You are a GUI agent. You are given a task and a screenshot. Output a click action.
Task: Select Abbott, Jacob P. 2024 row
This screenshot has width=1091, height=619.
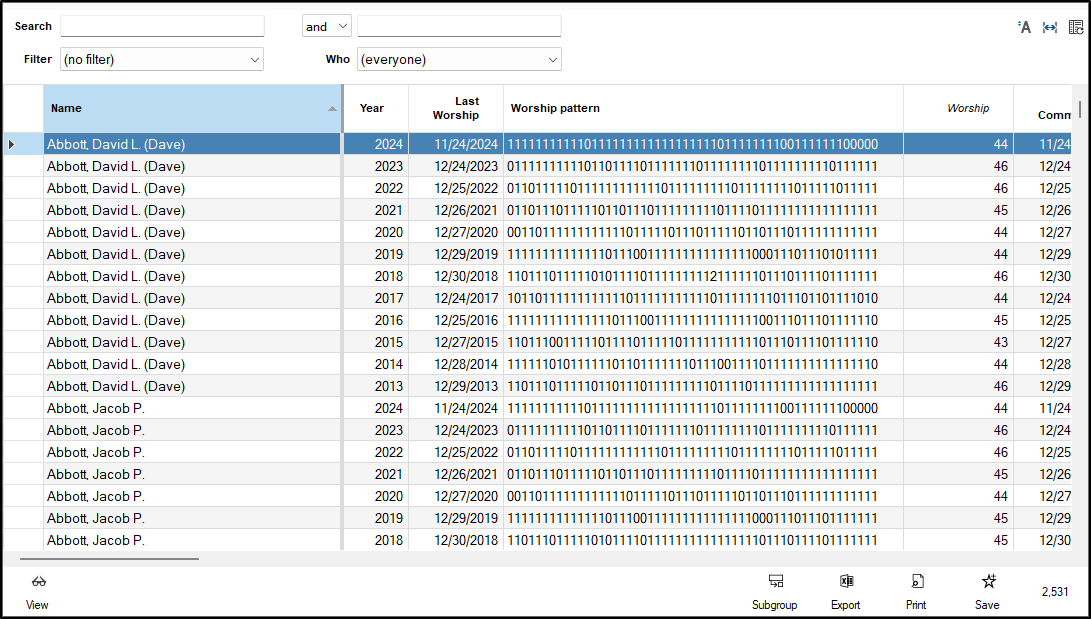click(192, 408)
